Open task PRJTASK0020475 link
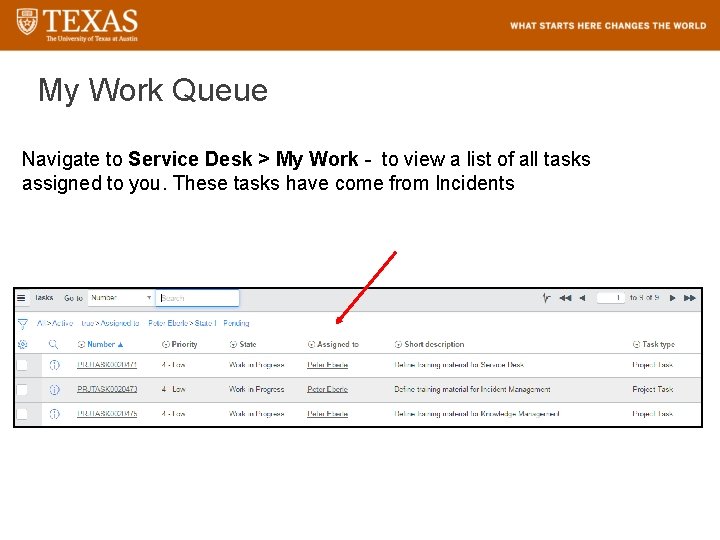This screenshot has height=540, width=720. (107, 413)
